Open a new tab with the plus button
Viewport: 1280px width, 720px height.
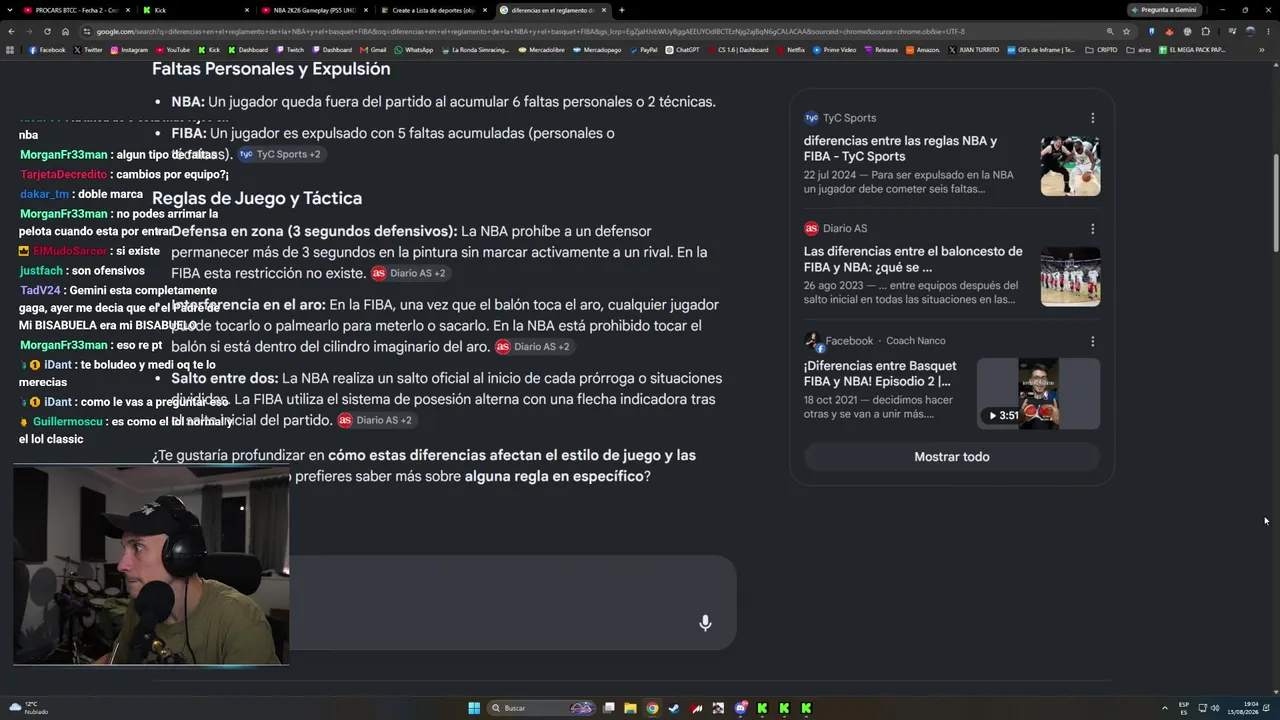pos(622,10)
